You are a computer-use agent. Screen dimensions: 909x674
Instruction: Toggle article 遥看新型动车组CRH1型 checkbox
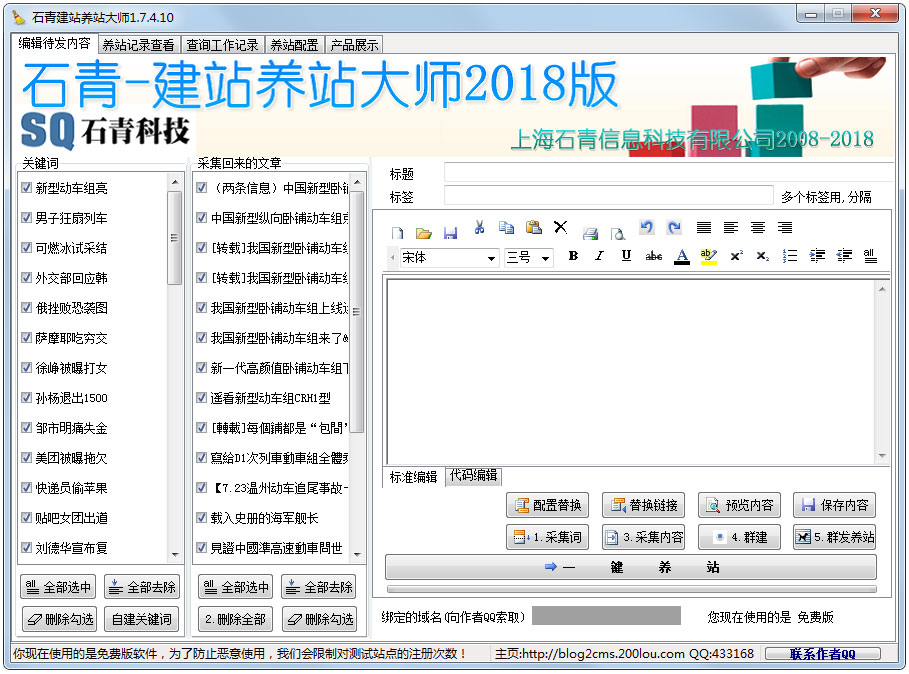(x=201, y=397)
